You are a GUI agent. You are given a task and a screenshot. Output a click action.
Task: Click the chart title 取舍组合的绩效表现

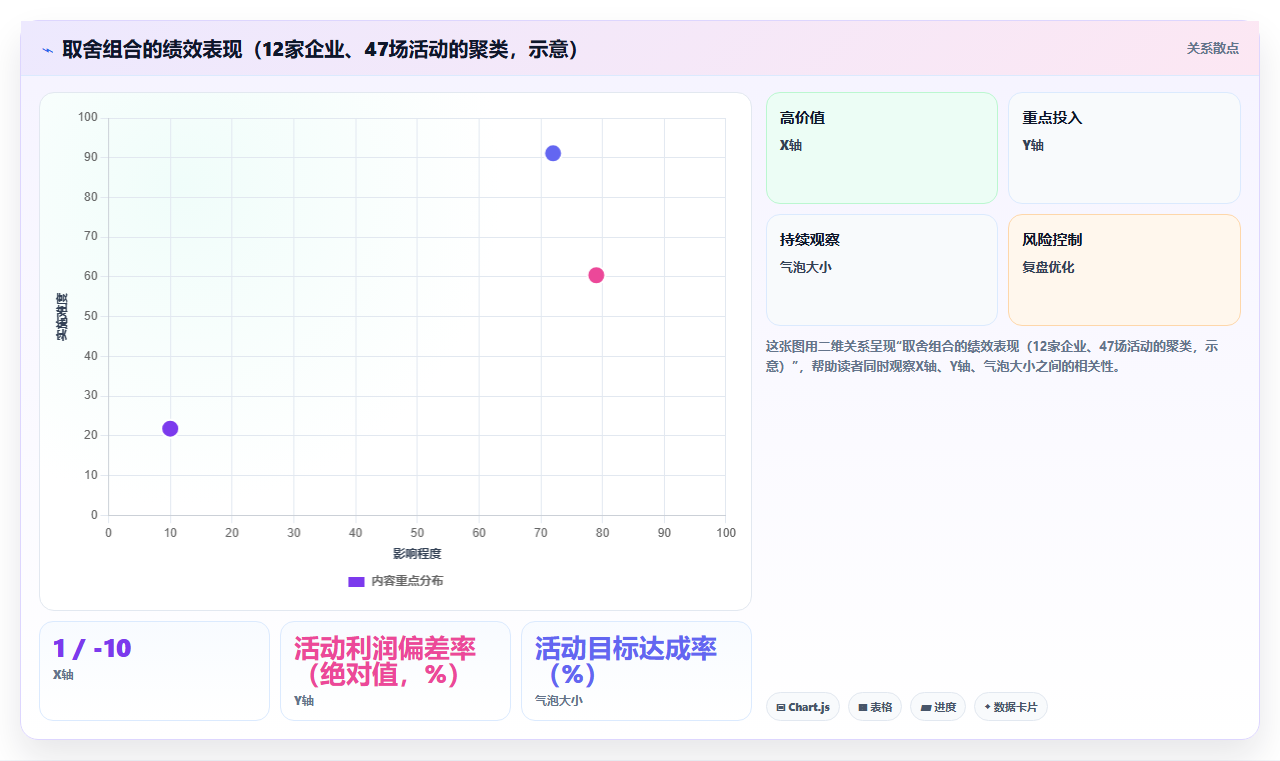point(320,49)
